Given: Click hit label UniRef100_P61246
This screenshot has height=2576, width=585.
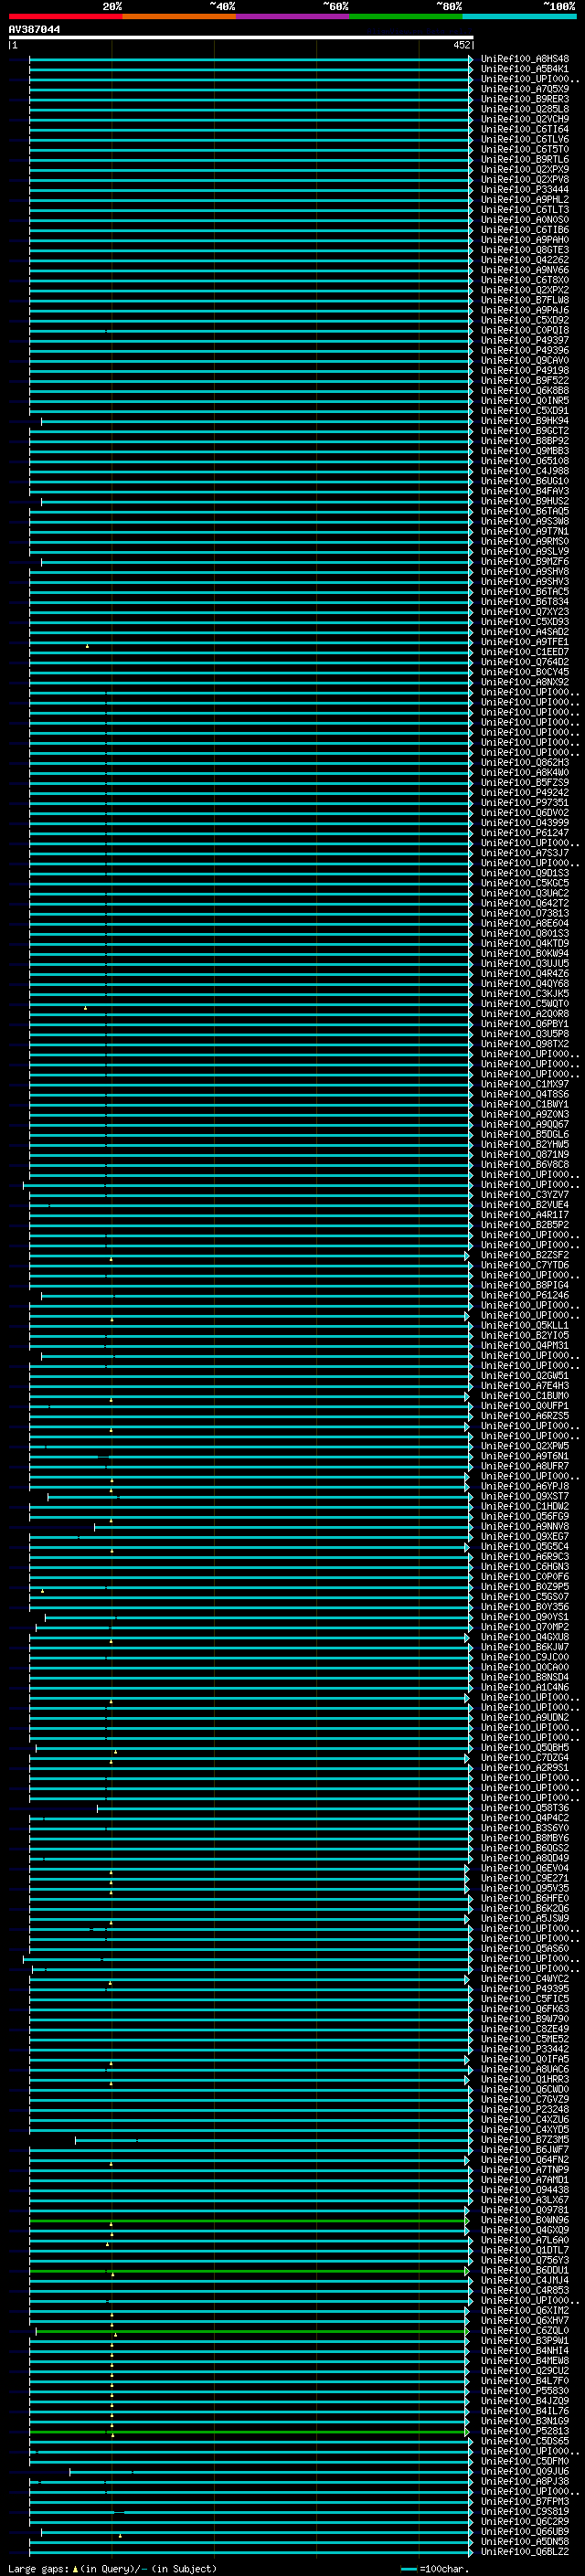Looking at the screenshot, I should pos(525,1295).
